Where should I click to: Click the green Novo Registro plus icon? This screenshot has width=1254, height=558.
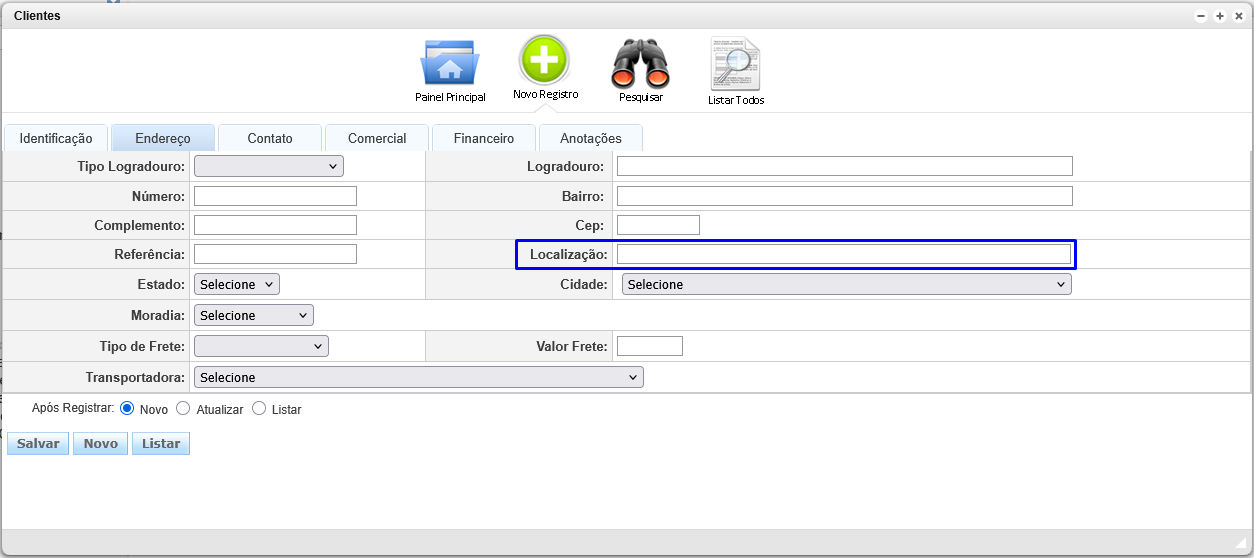(544, 60)
